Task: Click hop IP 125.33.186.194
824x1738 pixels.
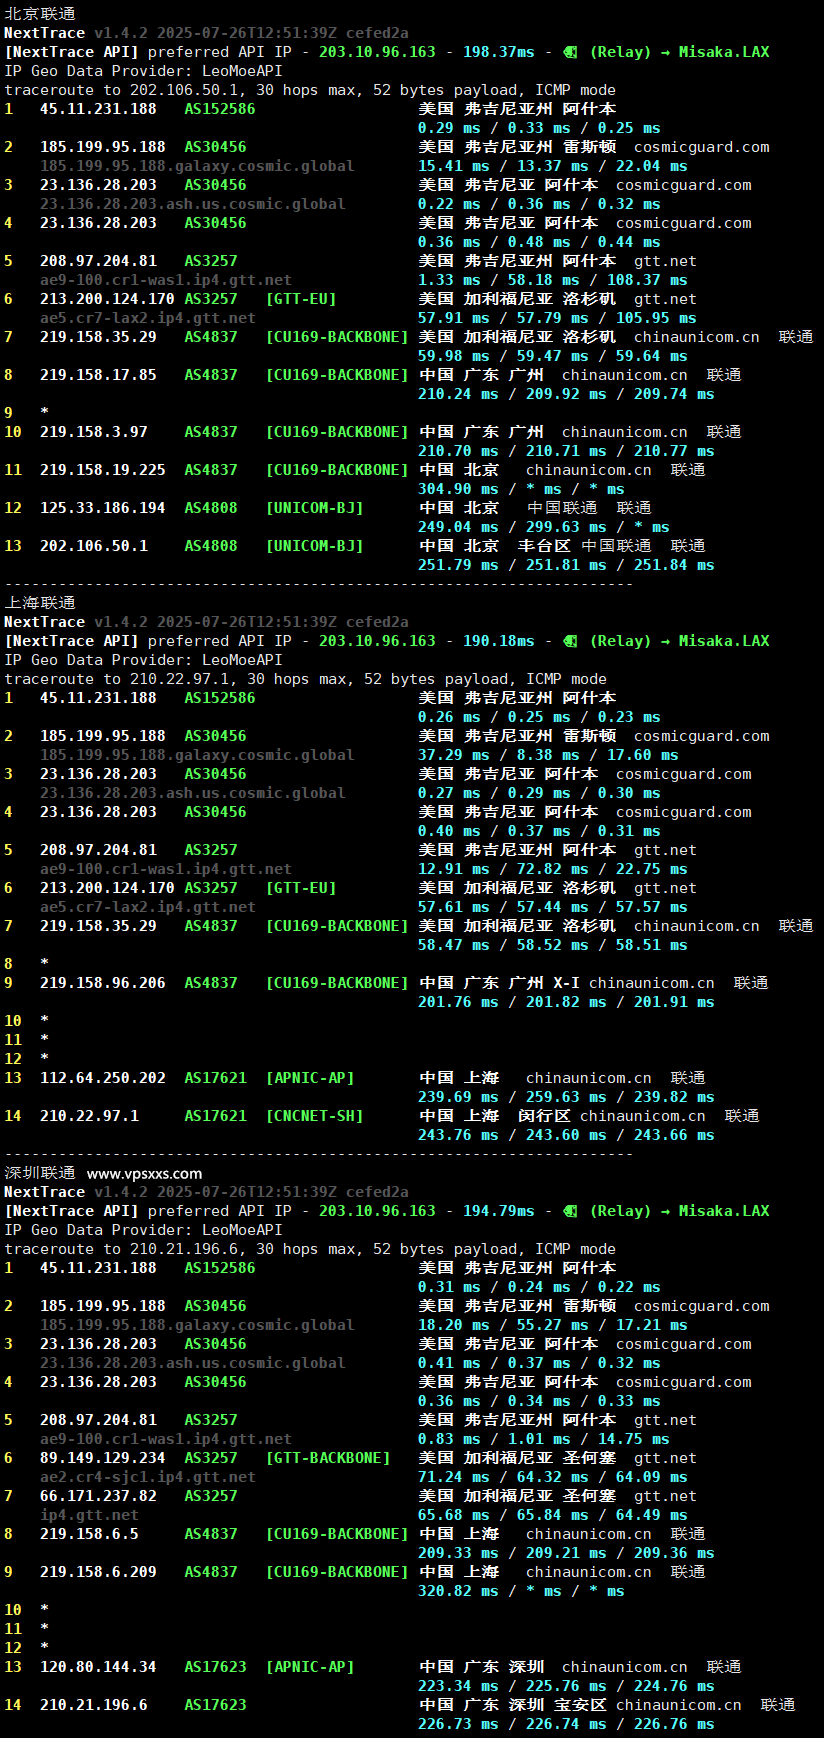Action: click(103, 508)
